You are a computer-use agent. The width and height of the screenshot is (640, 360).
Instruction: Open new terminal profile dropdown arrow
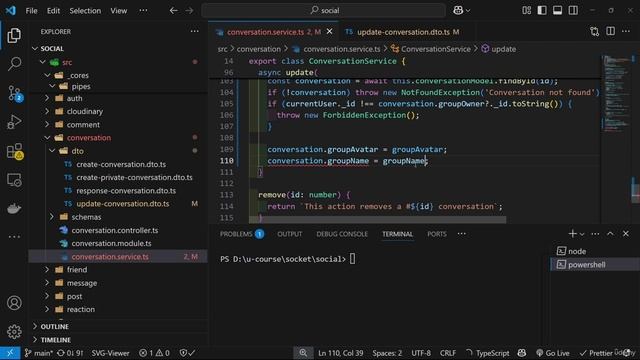click(x=582, y=234)
